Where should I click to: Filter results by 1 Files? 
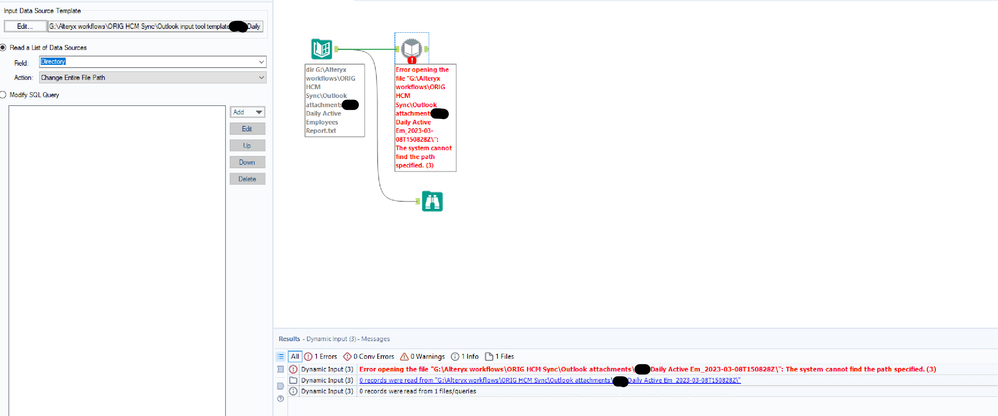point(500,356)
